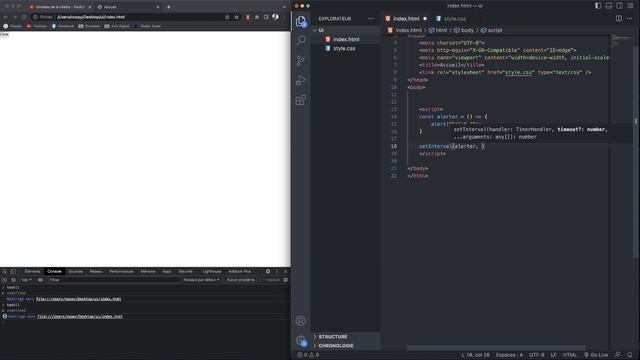This screenshot has width=640, height=360.
Task: Click the Espaces: 4 indentation indicator
Action: click(509, 355)
